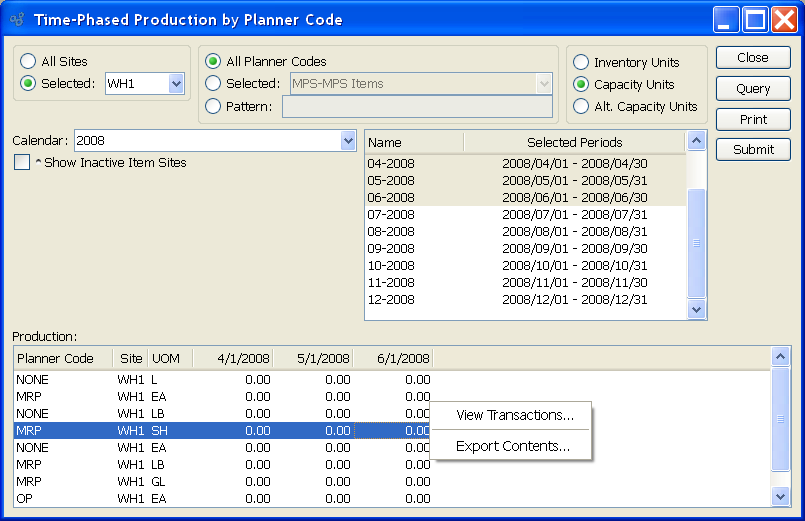The height and width of the screenshot is (521, 805).
Task: Select the All Sites radio button
Action: point(28,62)
